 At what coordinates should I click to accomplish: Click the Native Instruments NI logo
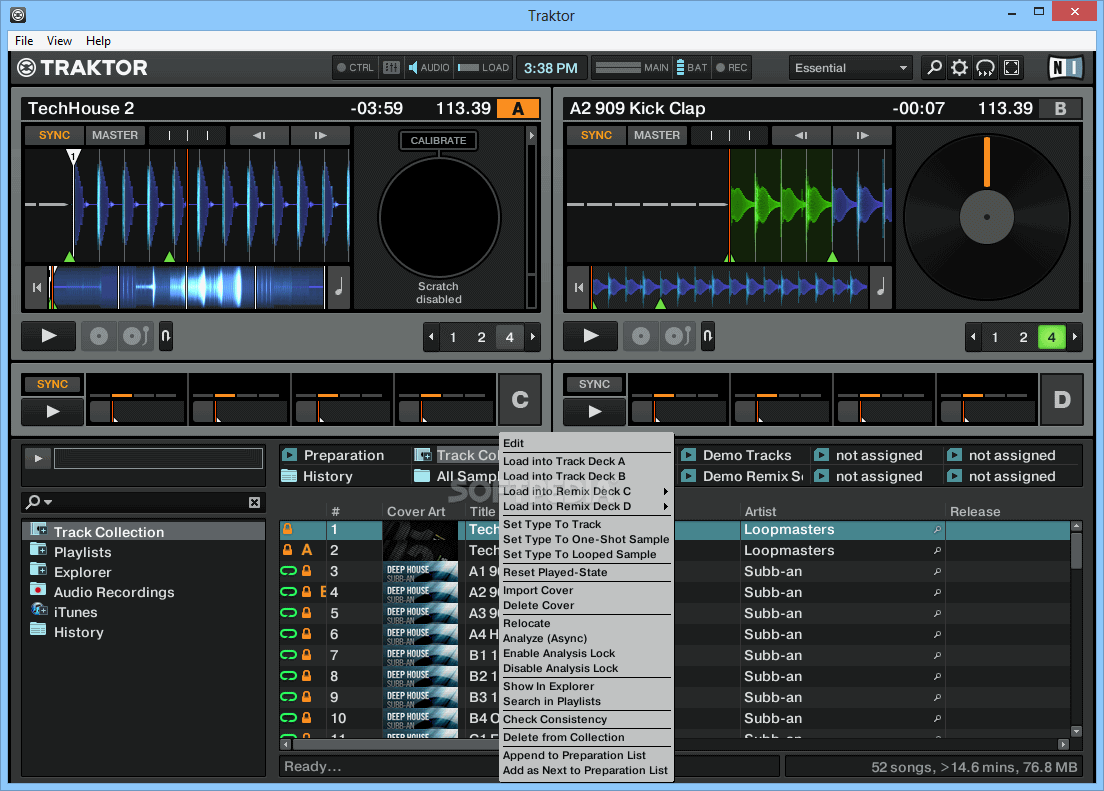point(1065,68)
